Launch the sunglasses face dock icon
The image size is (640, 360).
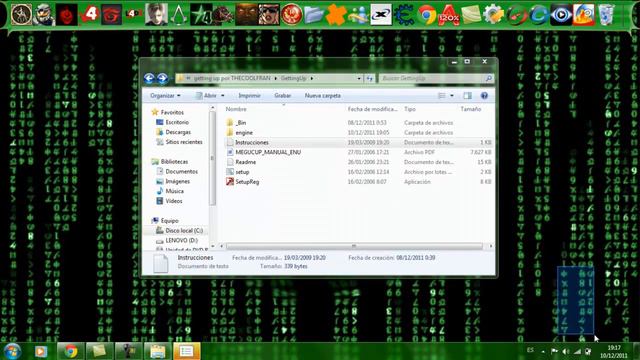269,15
